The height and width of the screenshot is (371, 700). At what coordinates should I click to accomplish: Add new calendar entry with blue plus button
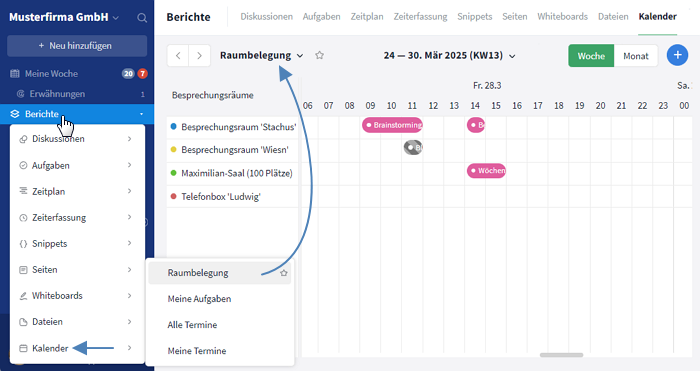pyautogui.click(x=677, y=55)
